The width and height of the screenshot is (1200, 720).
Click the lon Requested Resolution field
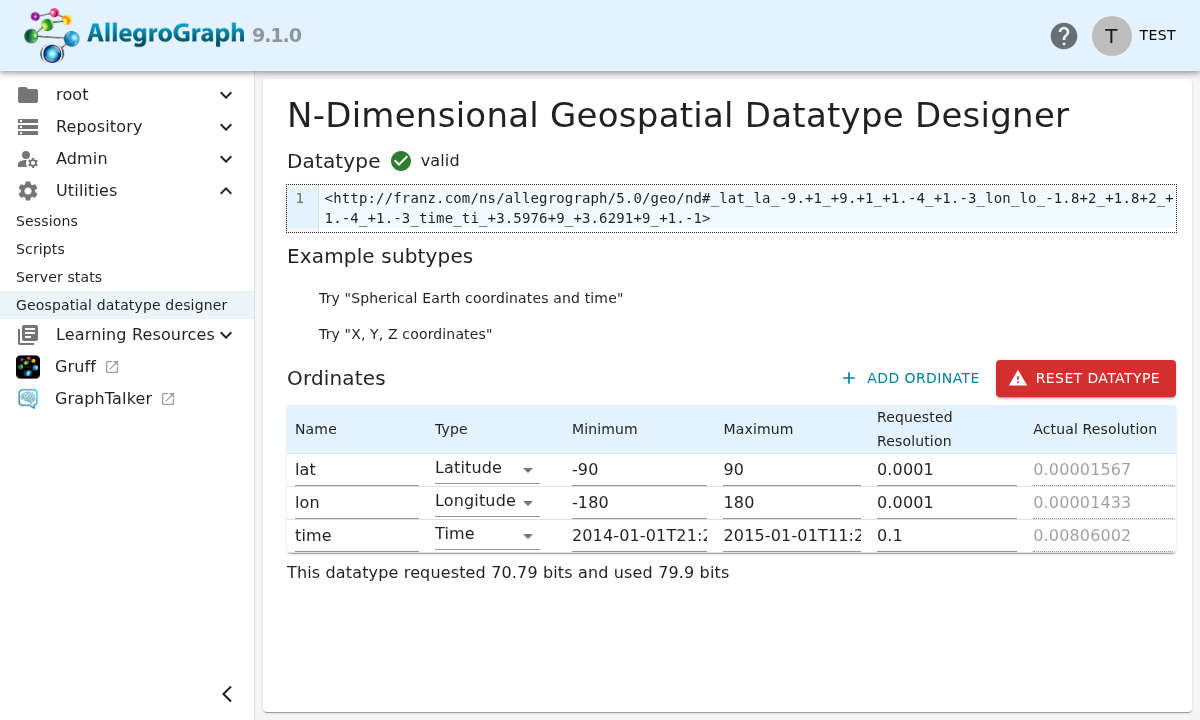click(947, 503)
